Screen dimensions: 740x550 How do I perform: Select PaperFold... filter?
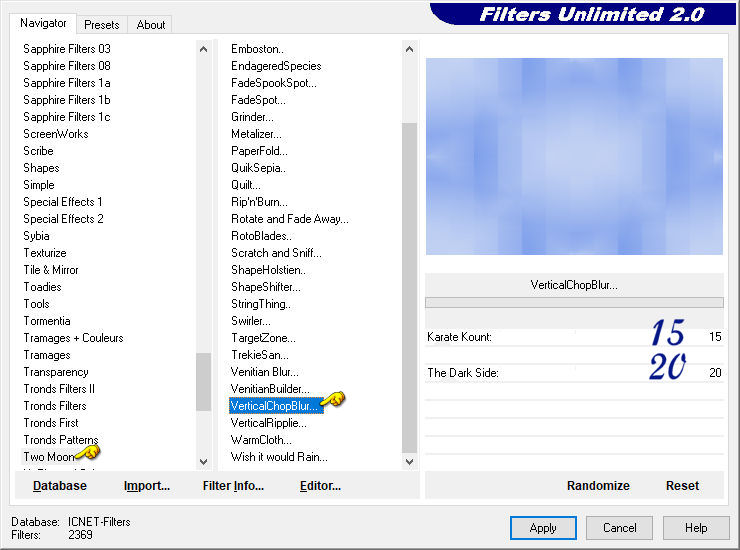tap(259, 151)
